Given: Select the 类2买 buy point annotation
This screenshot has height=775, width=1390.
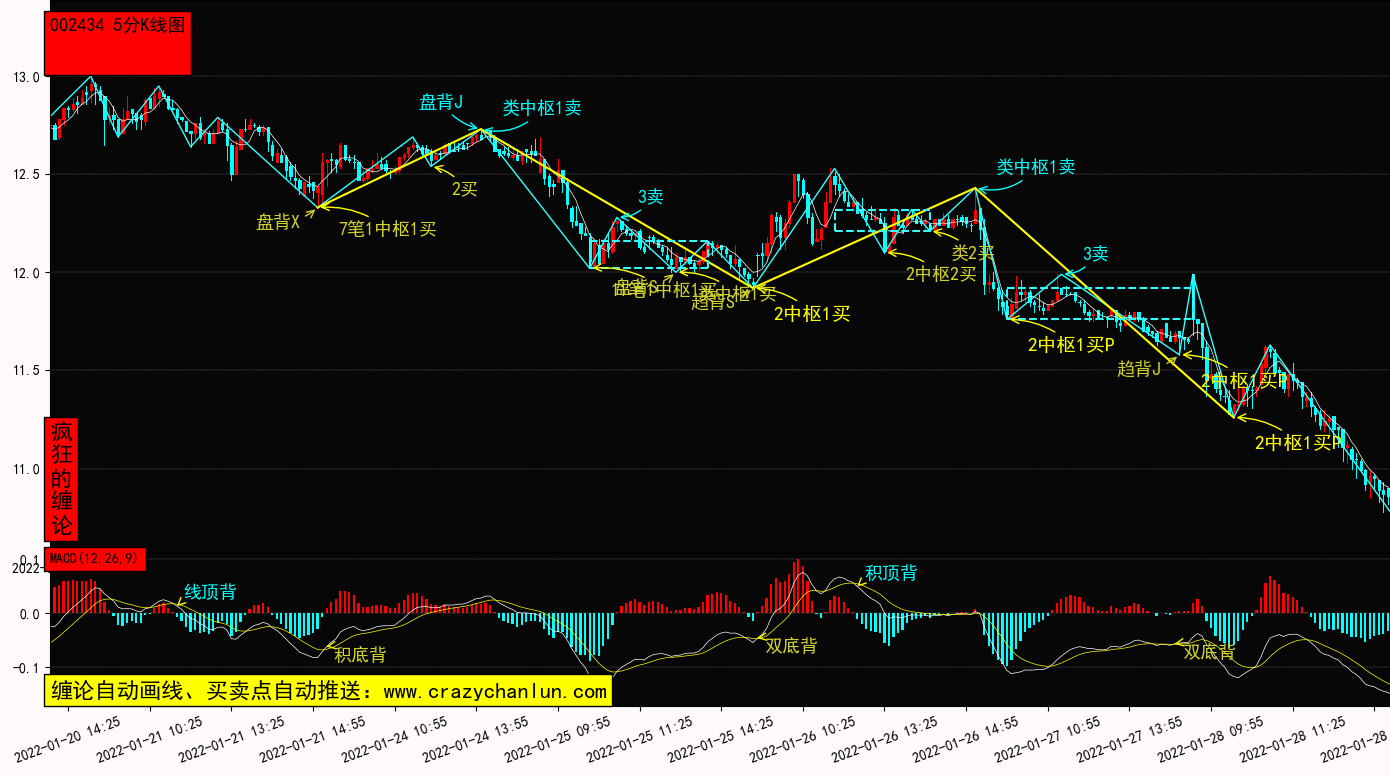Looking at the screenshot, I should coord(972,252).
